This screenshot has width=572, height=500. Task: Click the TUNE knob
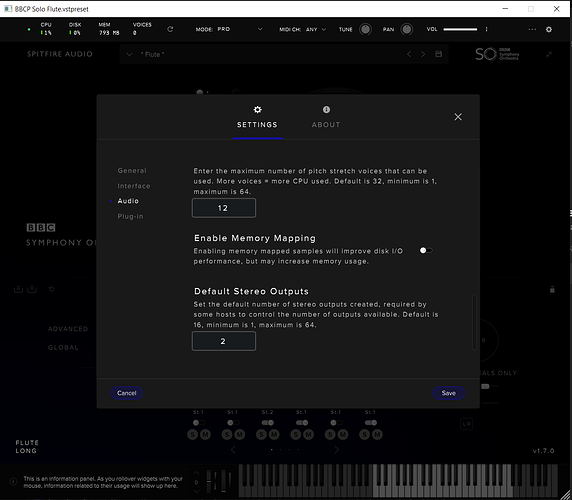(365, 29)
